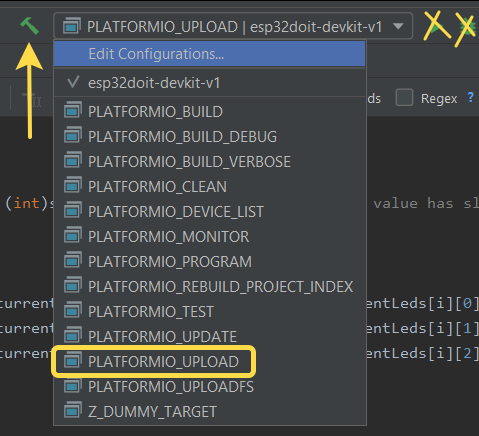Select the esp32doit-devkit-v1 checked profile
The height and width of the screenshot is (436, 479).
click(x=209, y=83)
